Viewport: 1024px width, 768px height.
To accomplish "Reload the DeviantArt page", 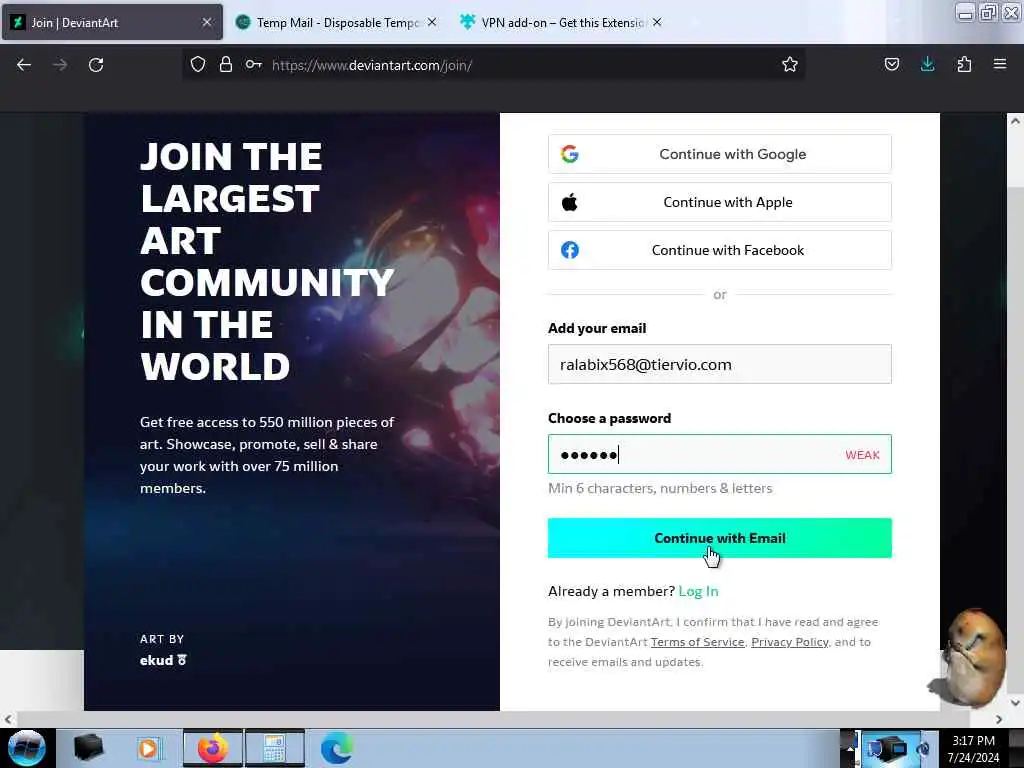I will coord(96,65).
